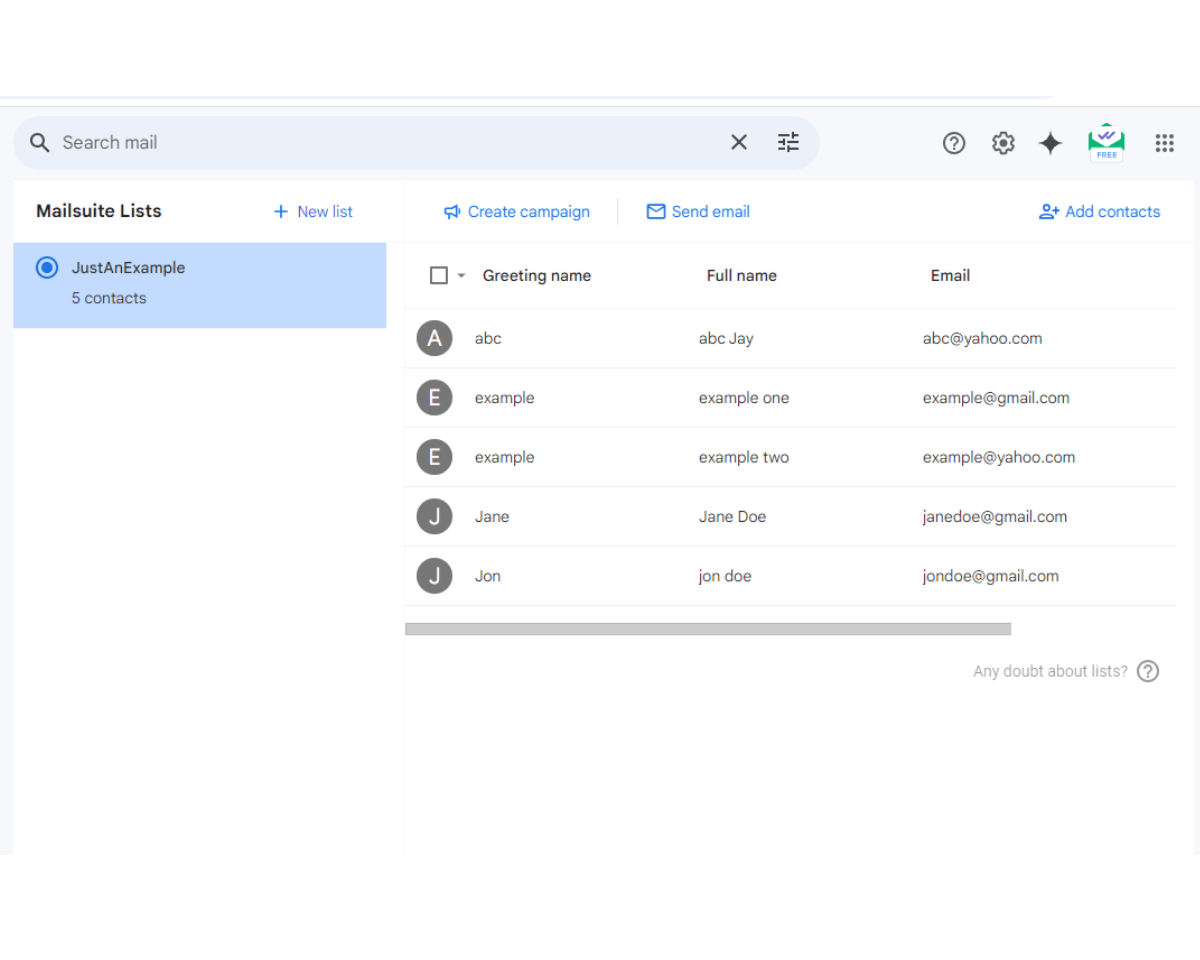Click the 'example two' full name
This screenshot has height=960, width=1200.
coord(744,458)
